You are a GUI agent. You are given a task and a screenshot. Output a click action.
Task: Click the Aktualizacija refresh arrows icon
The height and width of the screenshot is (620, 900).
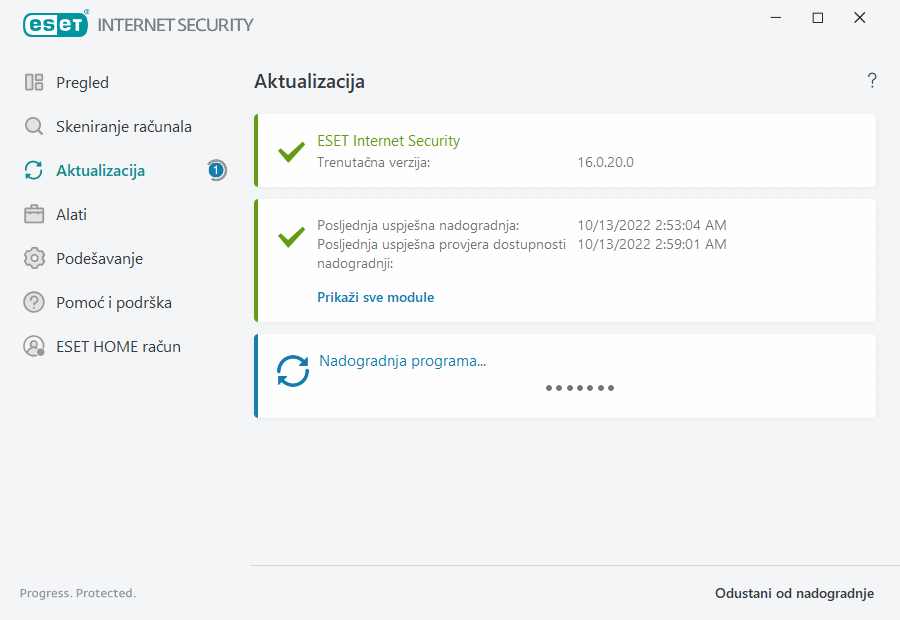[x=34, y=171]
